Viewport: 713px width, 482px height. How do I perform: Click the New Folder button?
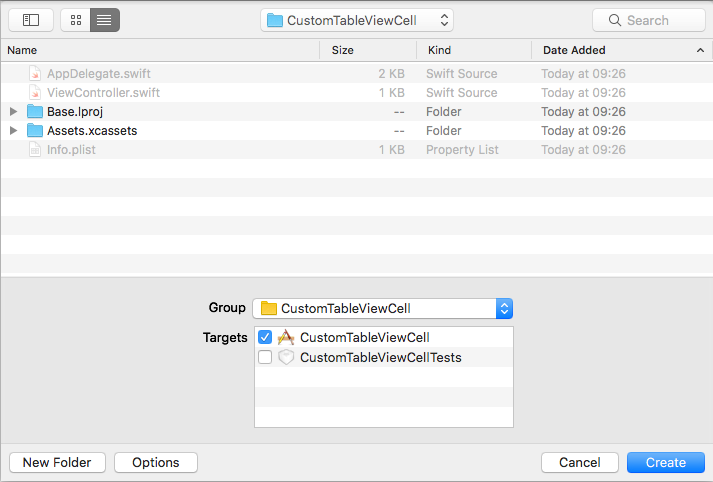(x=57, y=462)
